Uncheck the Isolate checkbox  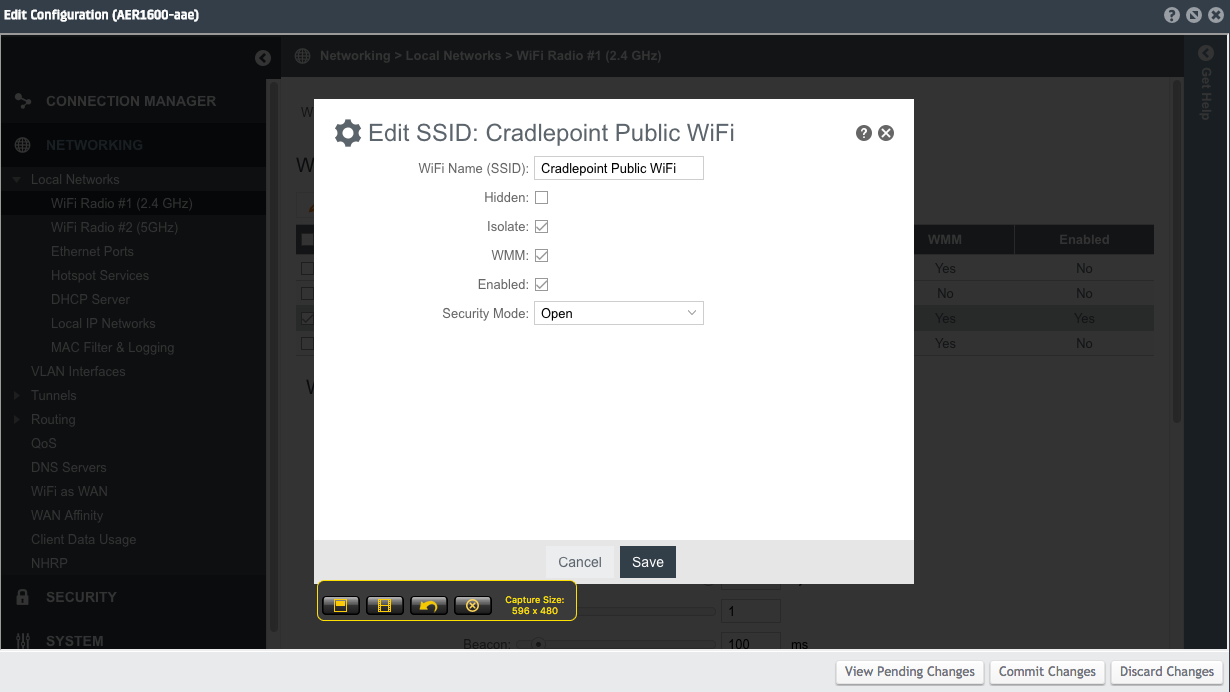click(x=541, y=227)
